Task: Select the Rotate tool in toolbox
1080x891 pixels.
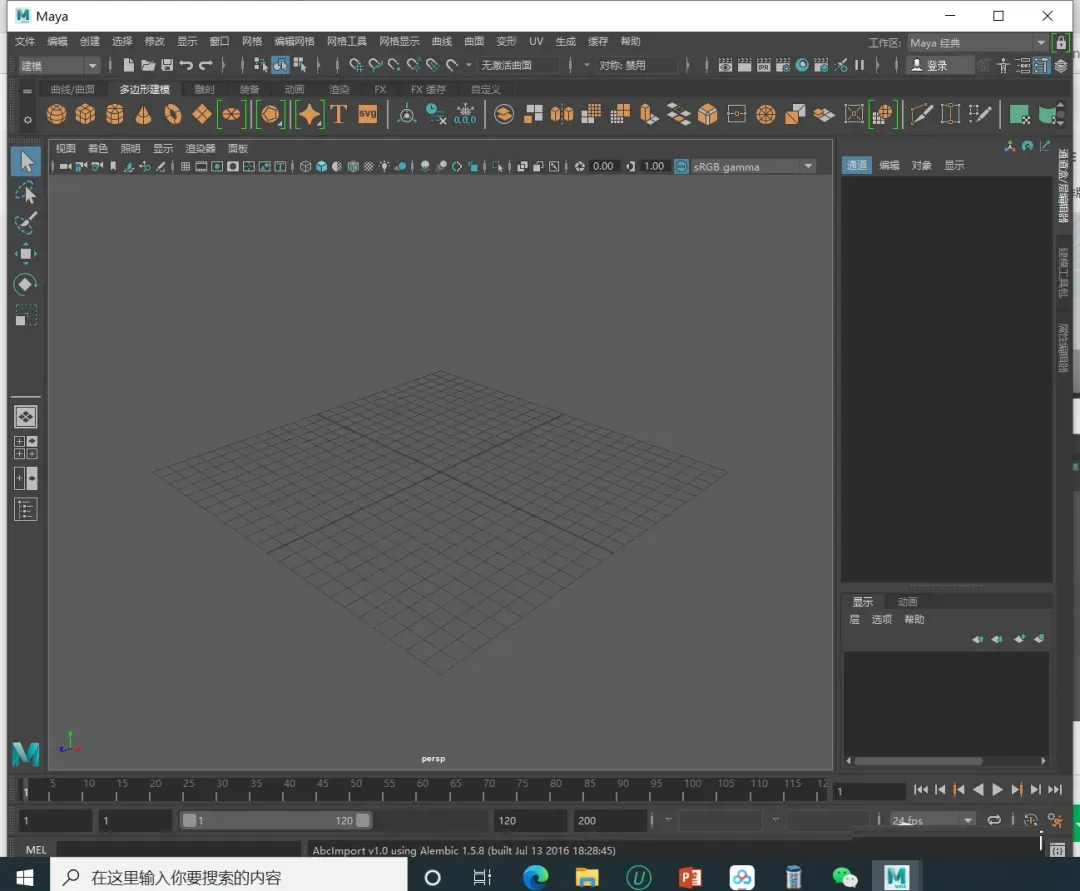Action: [26, 285]
